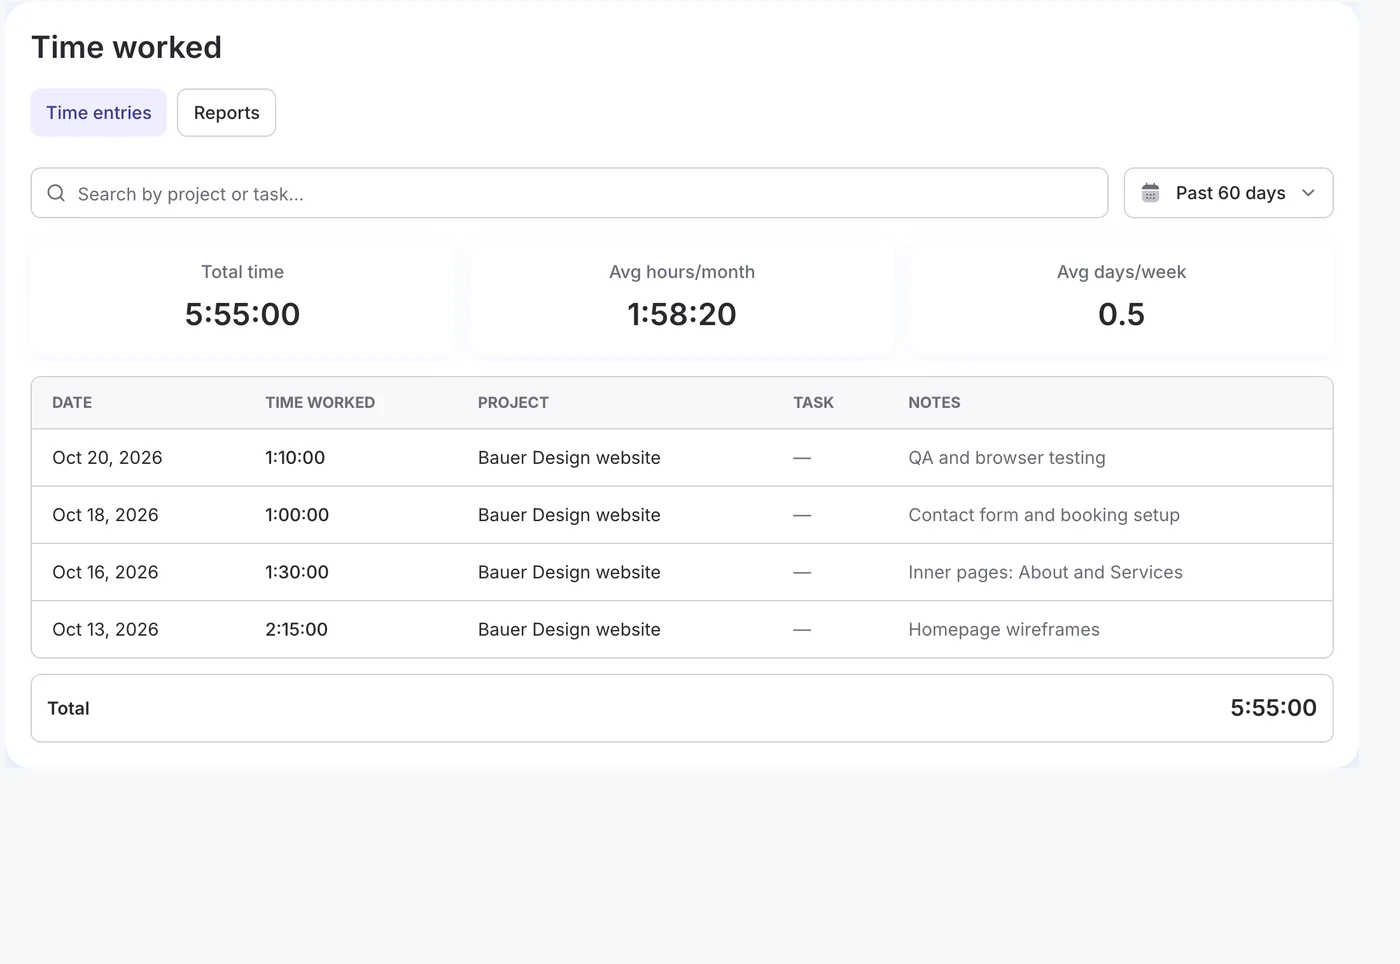Click the Contact form and booking setup note

pyautogui.click(x=1044, y=515)
